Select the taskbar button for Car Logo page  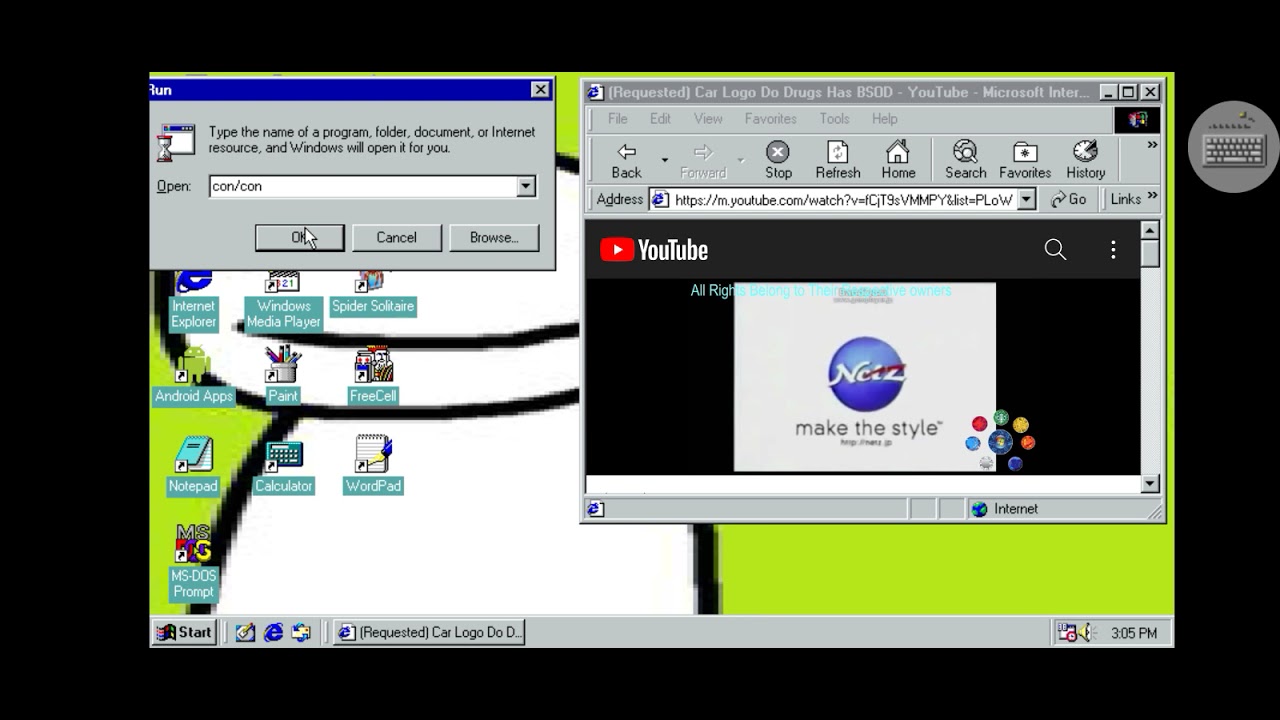pyautogui.click(x=429, y=632)
